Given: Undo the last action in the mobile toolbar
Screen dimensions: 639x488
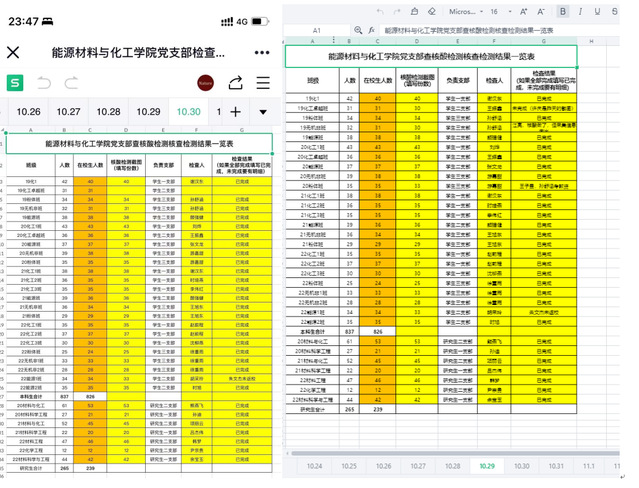Looking at the screenshot, I should (45, 82).
